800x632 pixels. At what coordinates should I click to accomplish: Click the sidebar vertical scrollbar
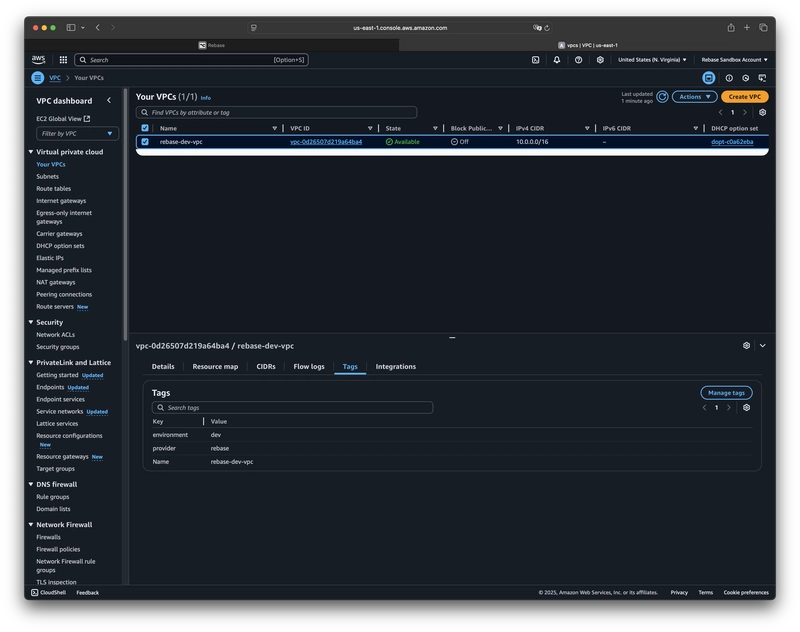coord(125,214)
